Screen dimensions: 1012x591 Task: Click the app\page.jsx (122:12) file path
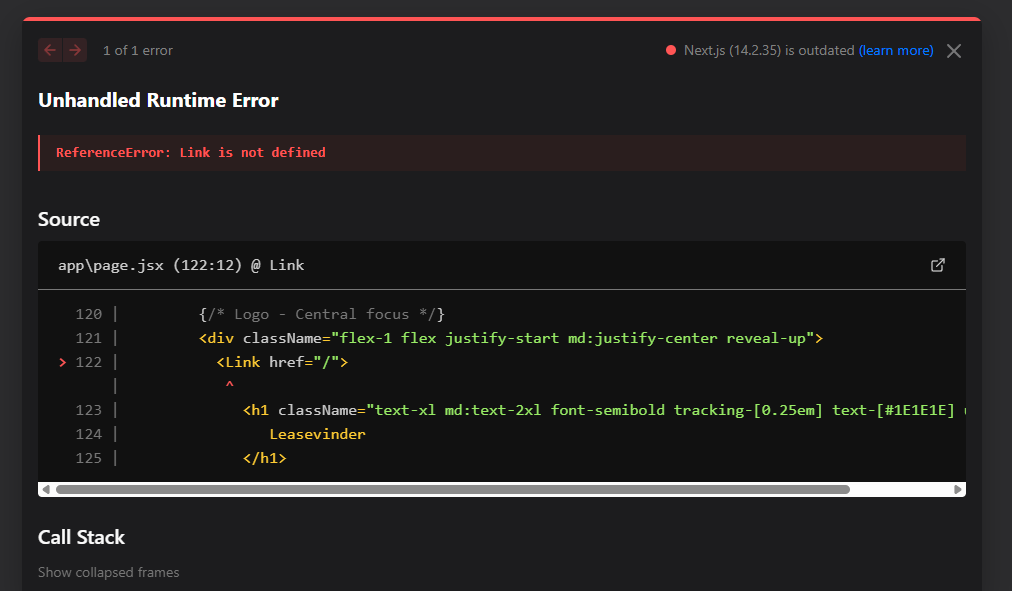(181, 265)
